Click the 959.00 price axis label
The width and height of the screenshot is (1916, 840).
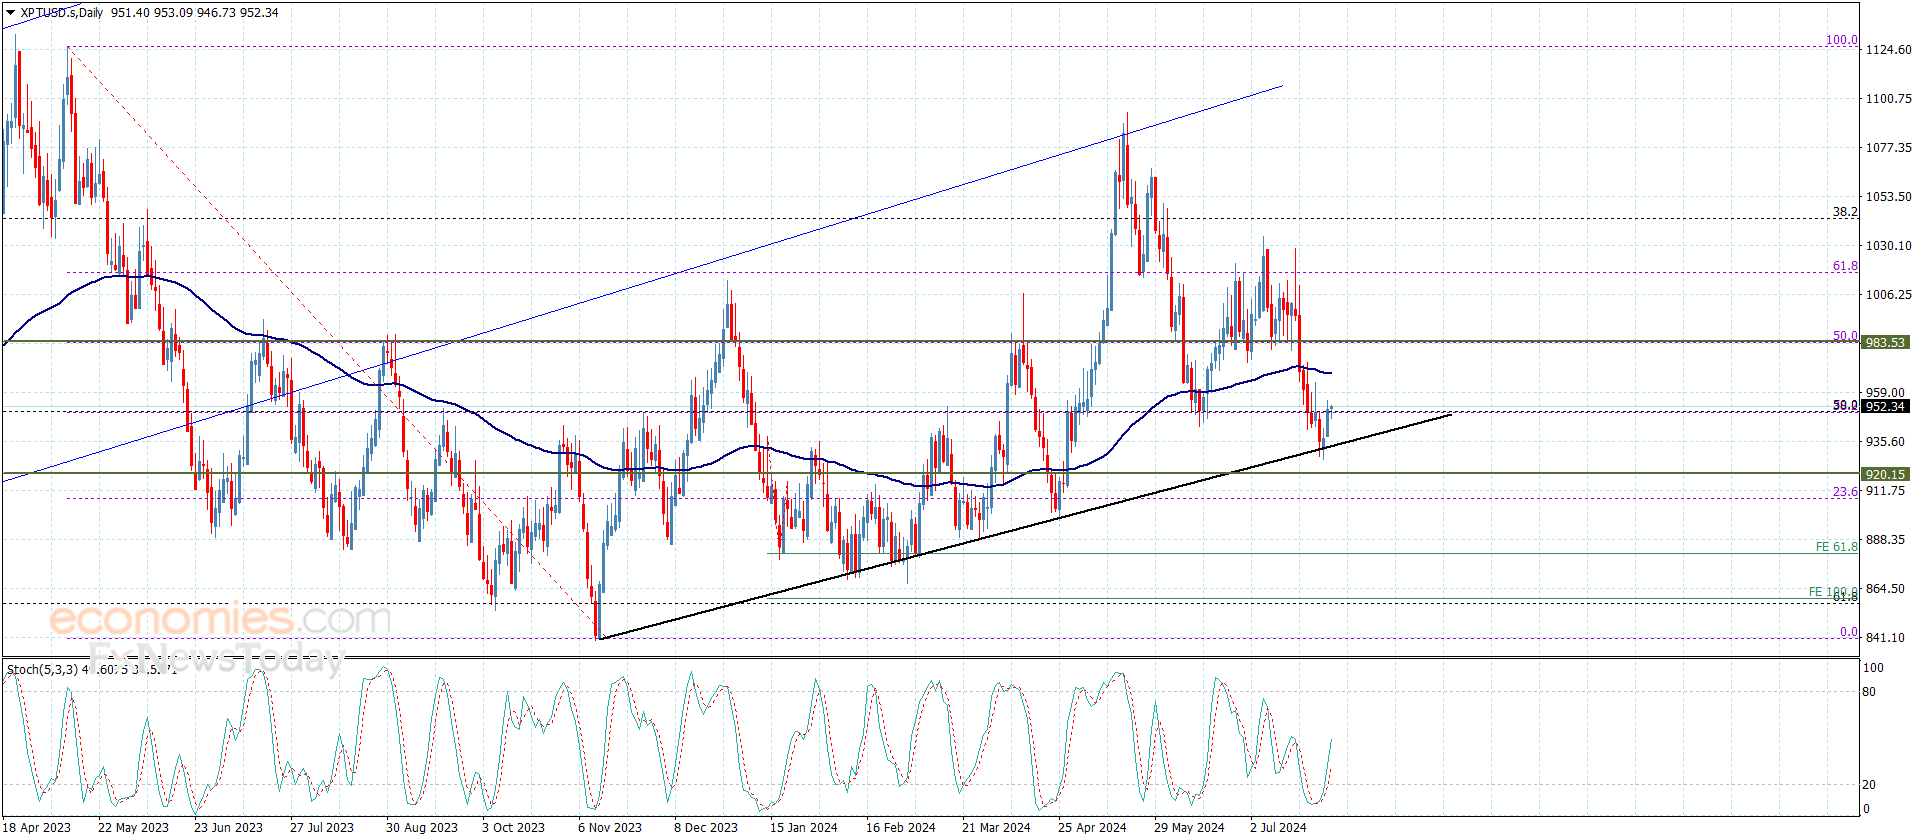[x=1886, y=393]
